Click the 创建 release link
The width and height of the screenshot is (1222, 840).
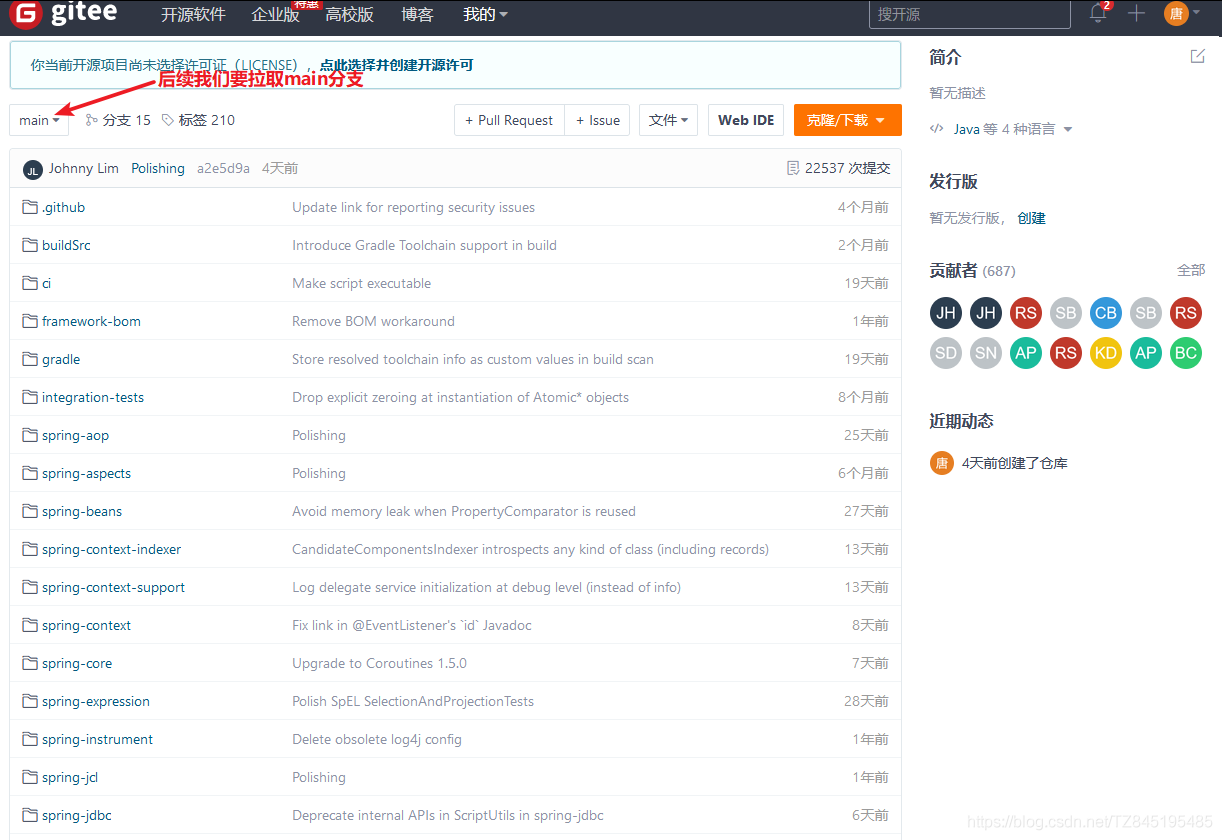coord(1031,217)
